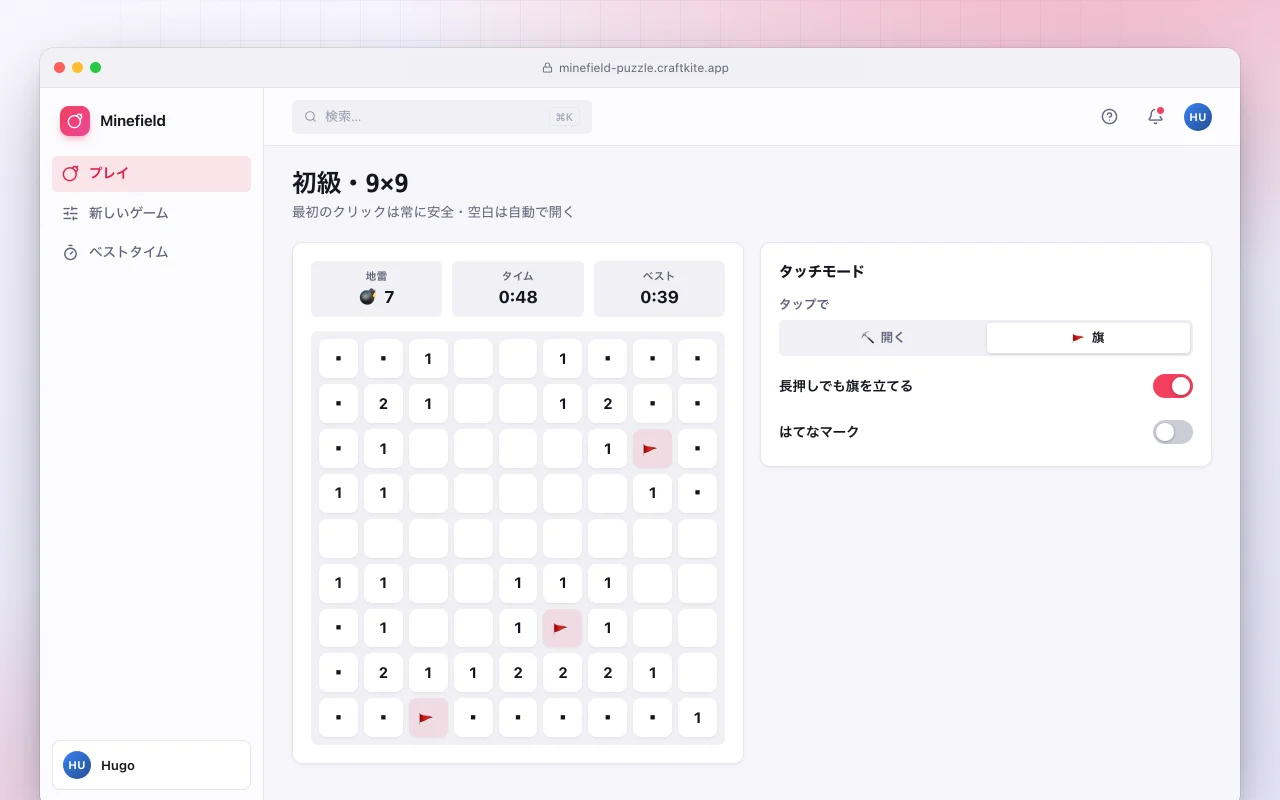
Task: Click the flagged cell between two 1 cells
Action: [562, 628]
